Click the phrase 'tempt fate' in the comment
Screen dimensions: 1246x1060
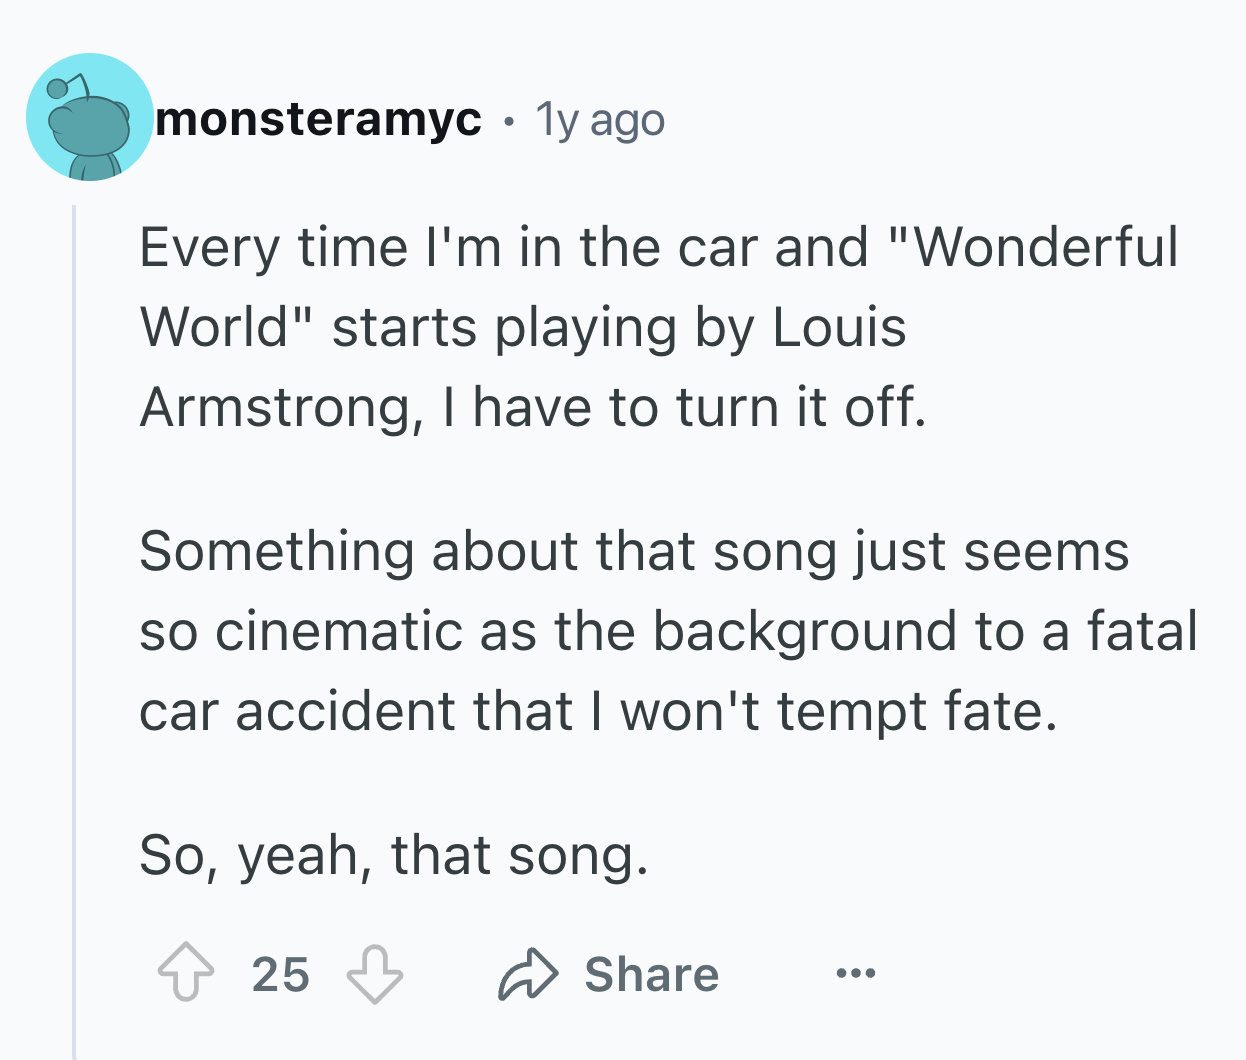tap(916, 712)
